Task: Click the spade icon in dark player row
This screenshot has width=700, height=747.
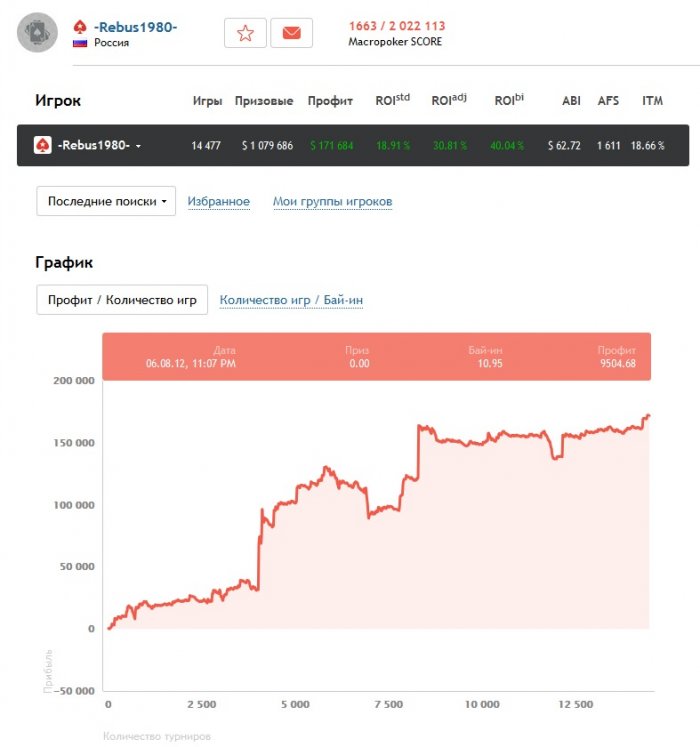Action: [43, 145]
